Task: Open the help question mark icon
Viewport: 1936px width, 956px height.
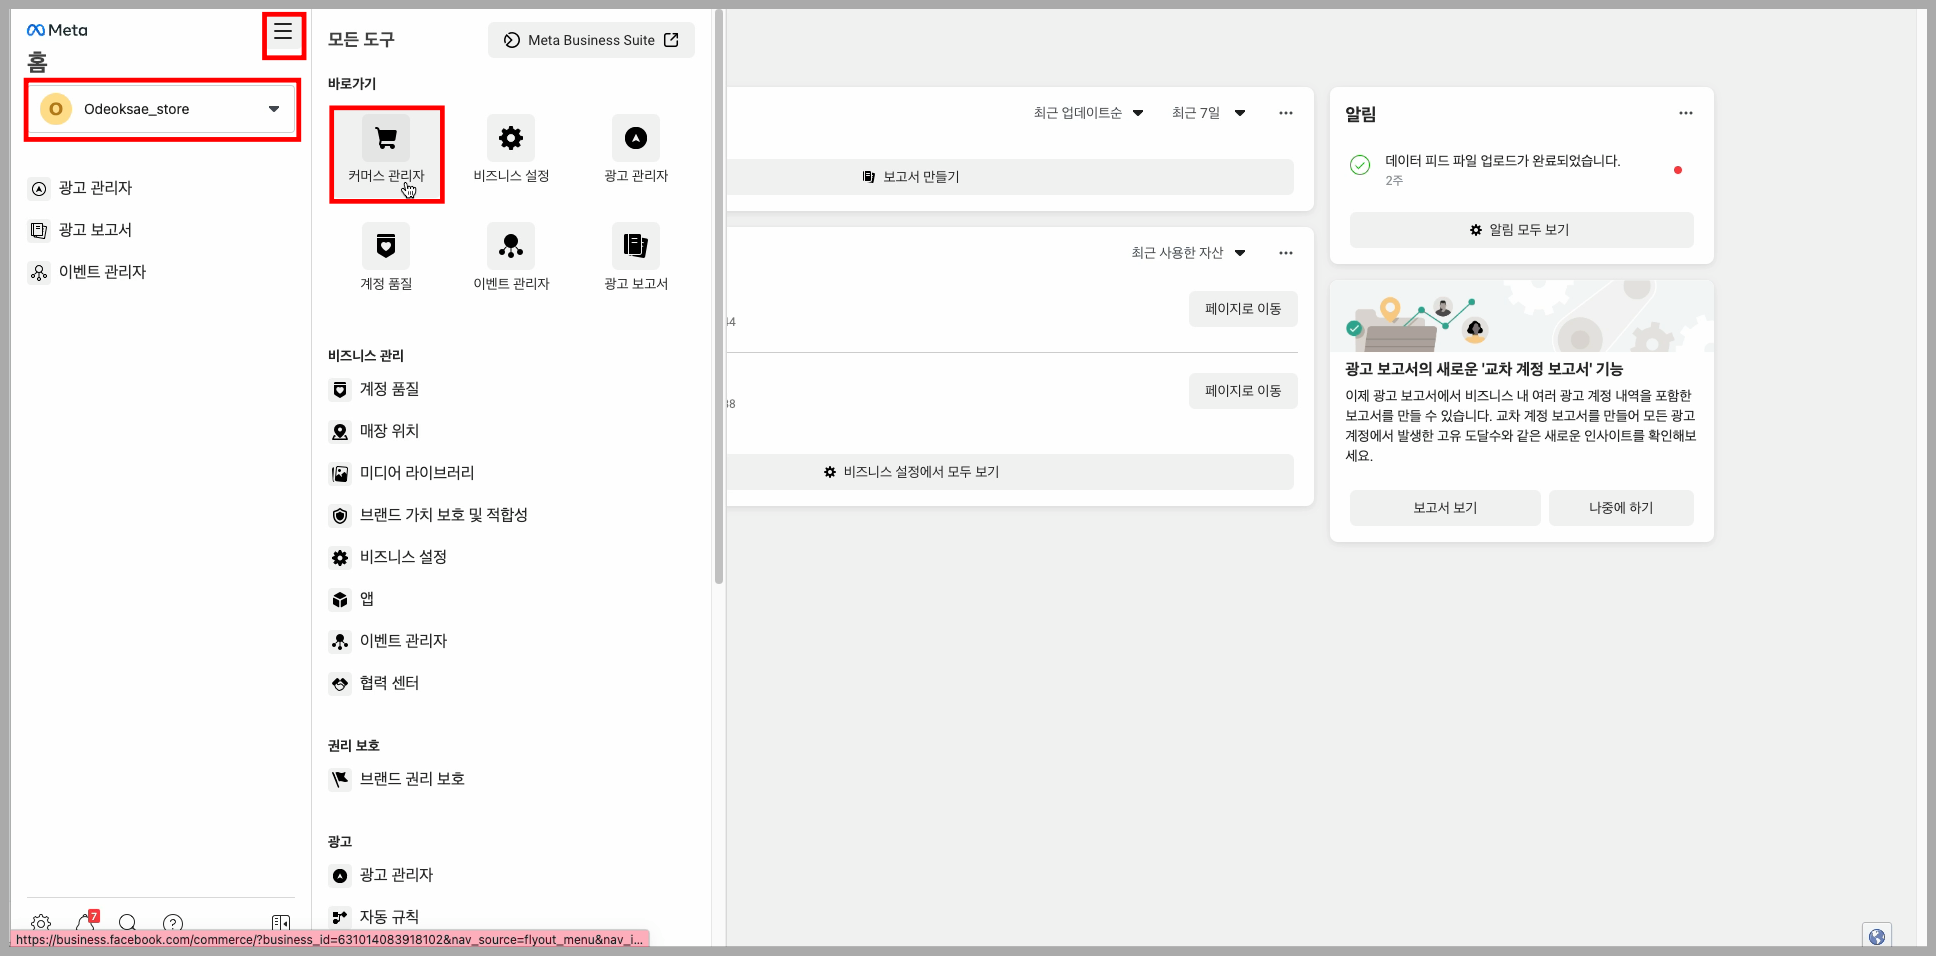Action: coord(172,924)
